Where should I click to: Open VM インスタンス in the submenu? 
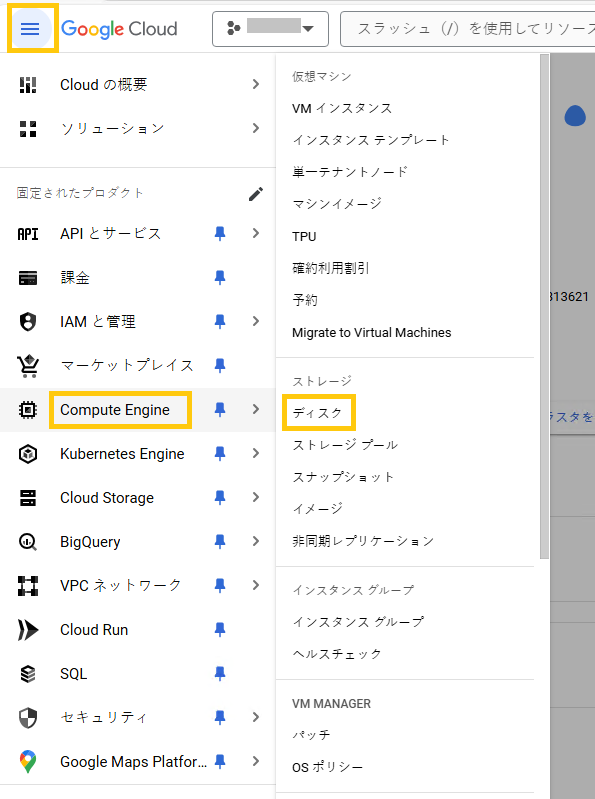pyautogui.click(x=342, y=109)
